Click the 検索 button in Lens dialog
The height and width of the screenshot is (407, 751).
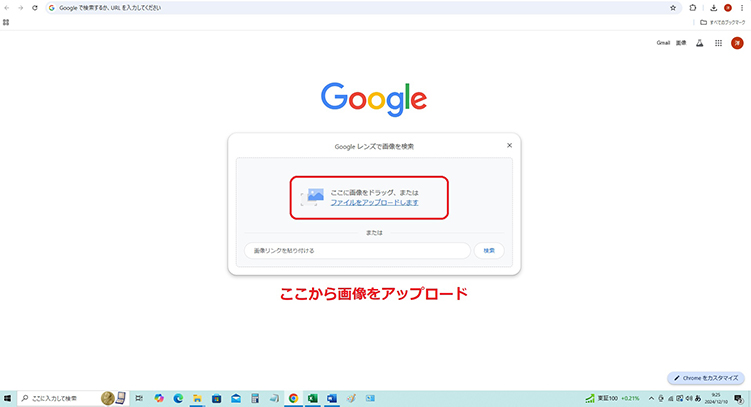pos(489,250)
